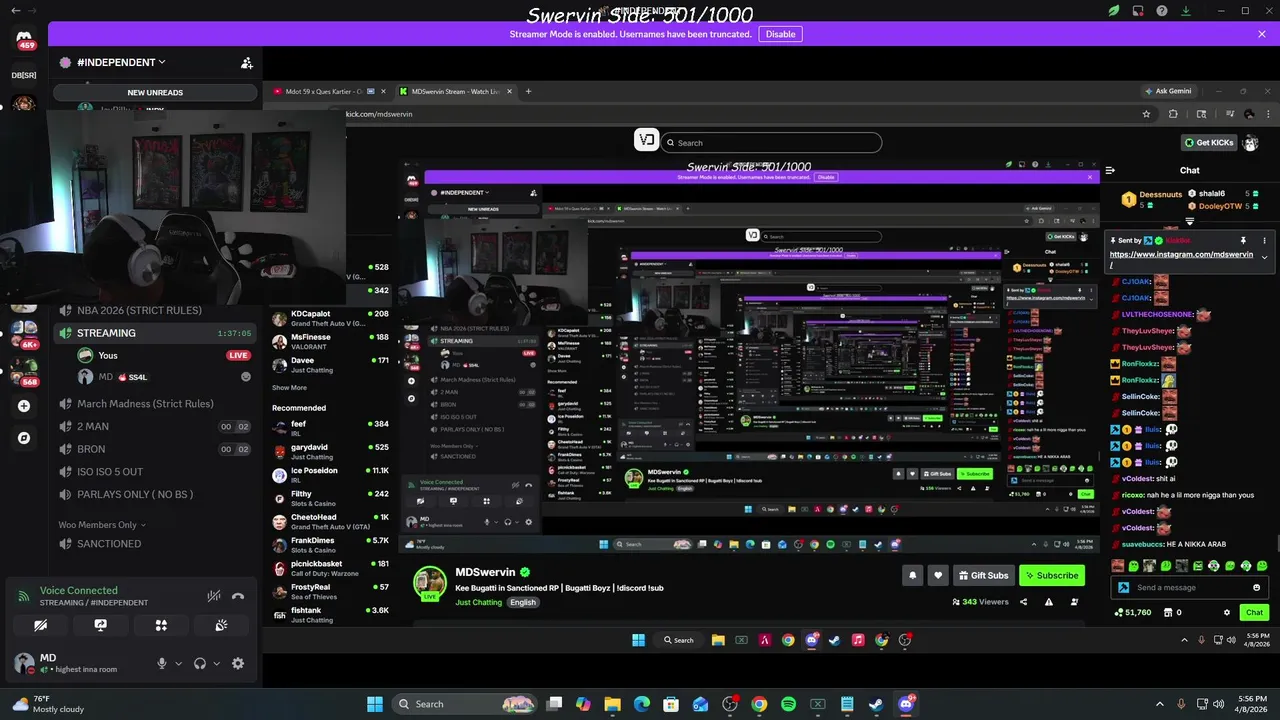
Task: Open Windows Start menu
Action: [x=375, y=704]
